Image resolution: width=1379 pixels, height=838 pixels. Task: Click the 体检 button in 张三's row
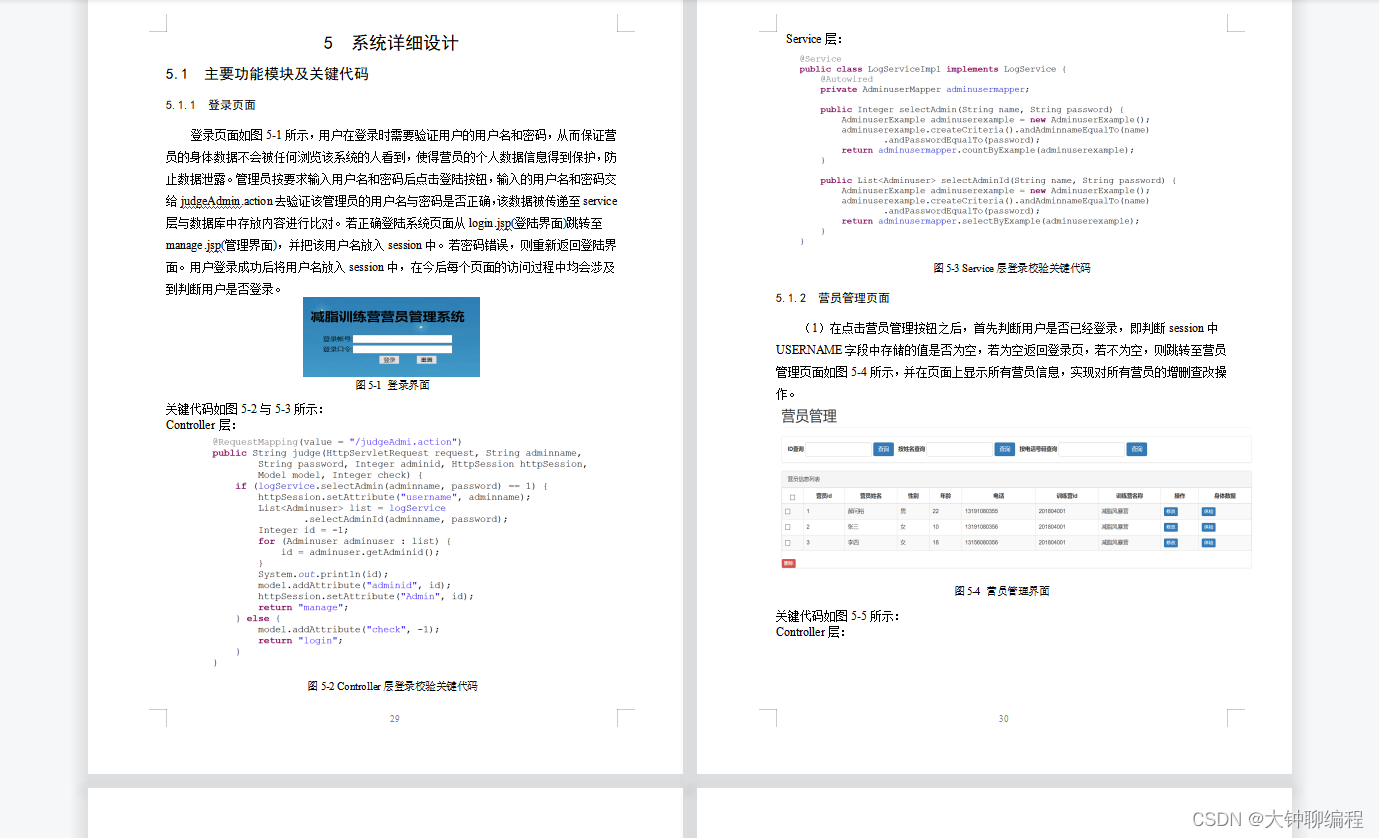click(x=1208, y=527)
